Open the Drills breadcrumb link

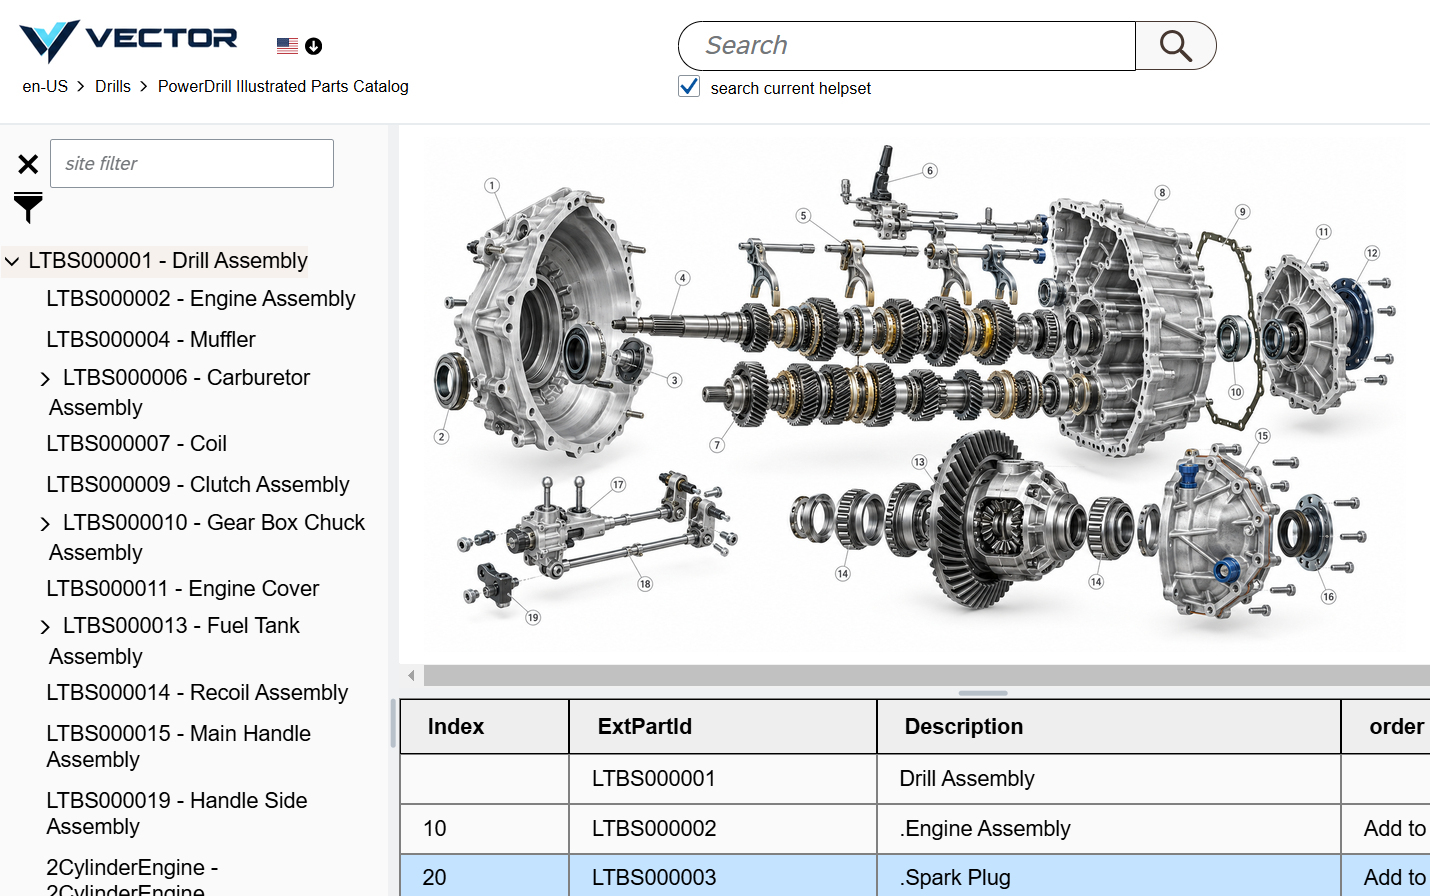113,86
